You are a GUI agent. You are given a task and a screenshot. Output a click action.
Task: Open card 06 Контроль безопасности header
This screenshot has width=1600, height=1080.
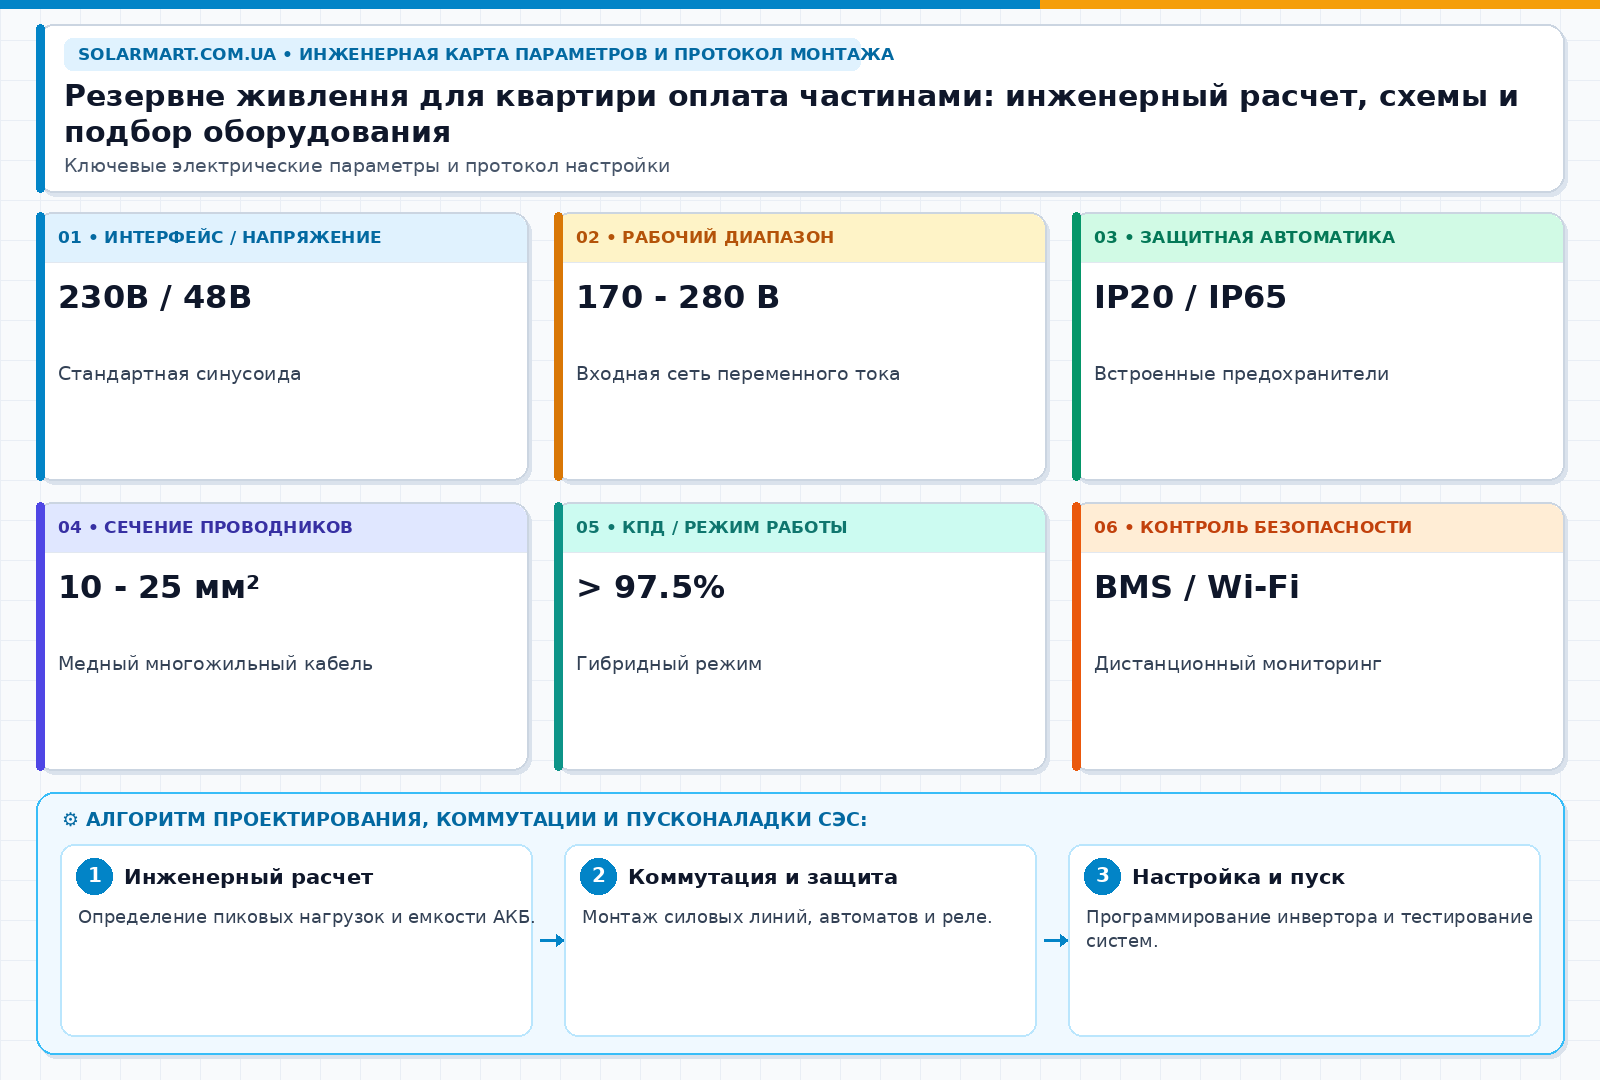(1322, 528)
